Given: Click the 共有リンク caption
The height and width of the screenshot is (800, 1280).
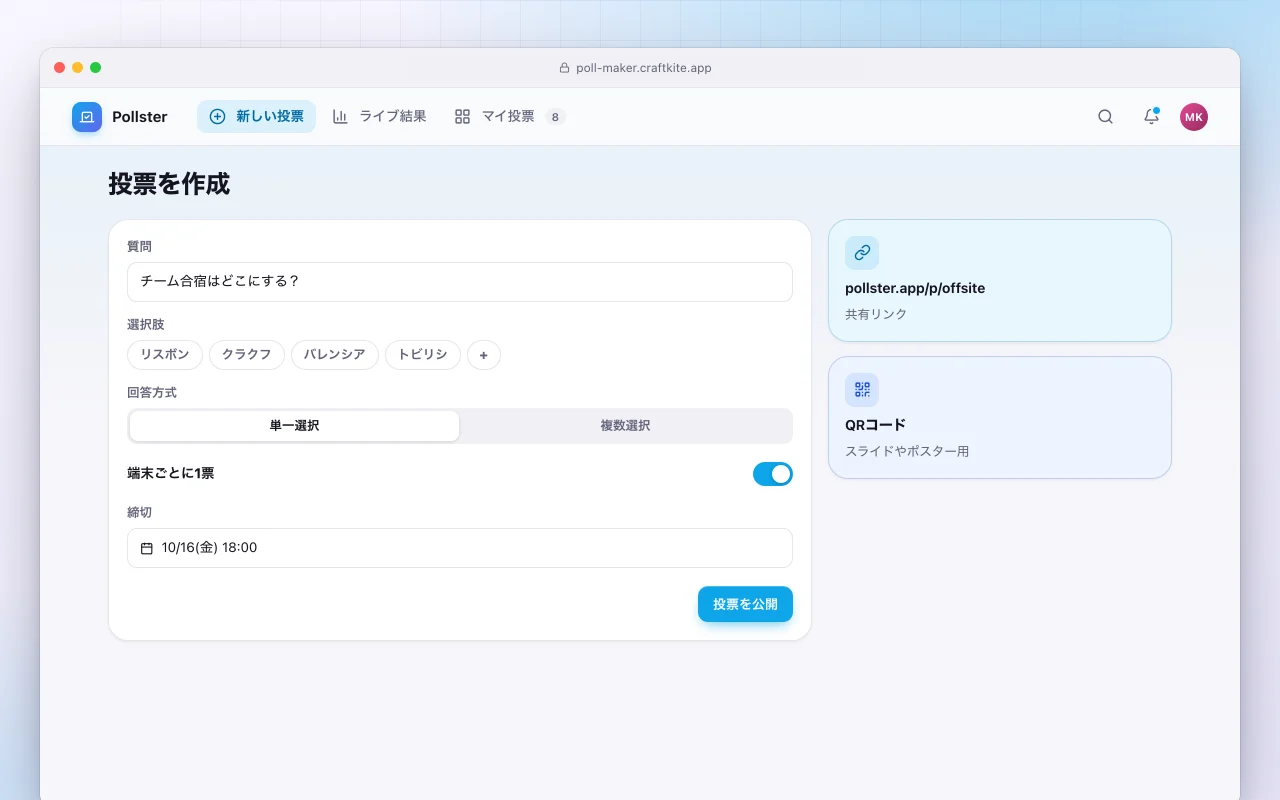Looking at the screenshot, I should [x=876, y=314].
